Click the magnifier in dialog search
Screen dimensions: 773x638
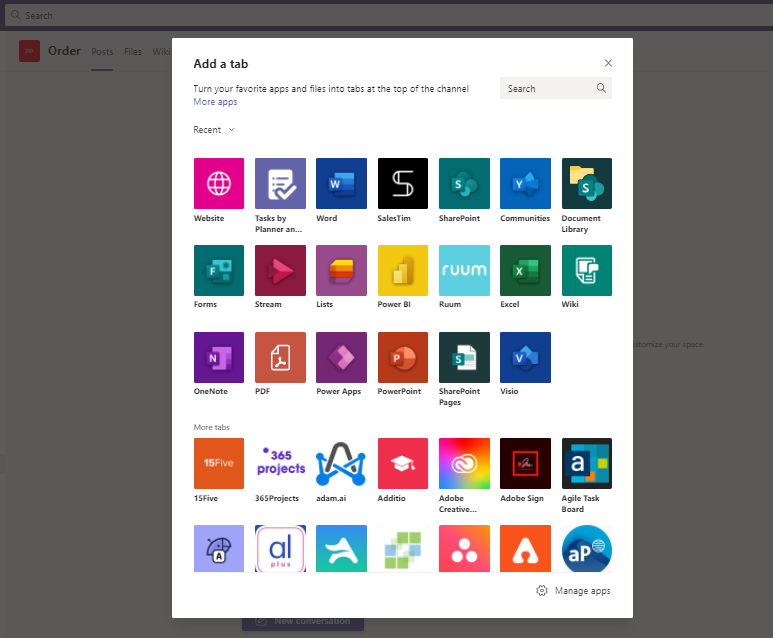pyautogui.click(x=601, y=88)
